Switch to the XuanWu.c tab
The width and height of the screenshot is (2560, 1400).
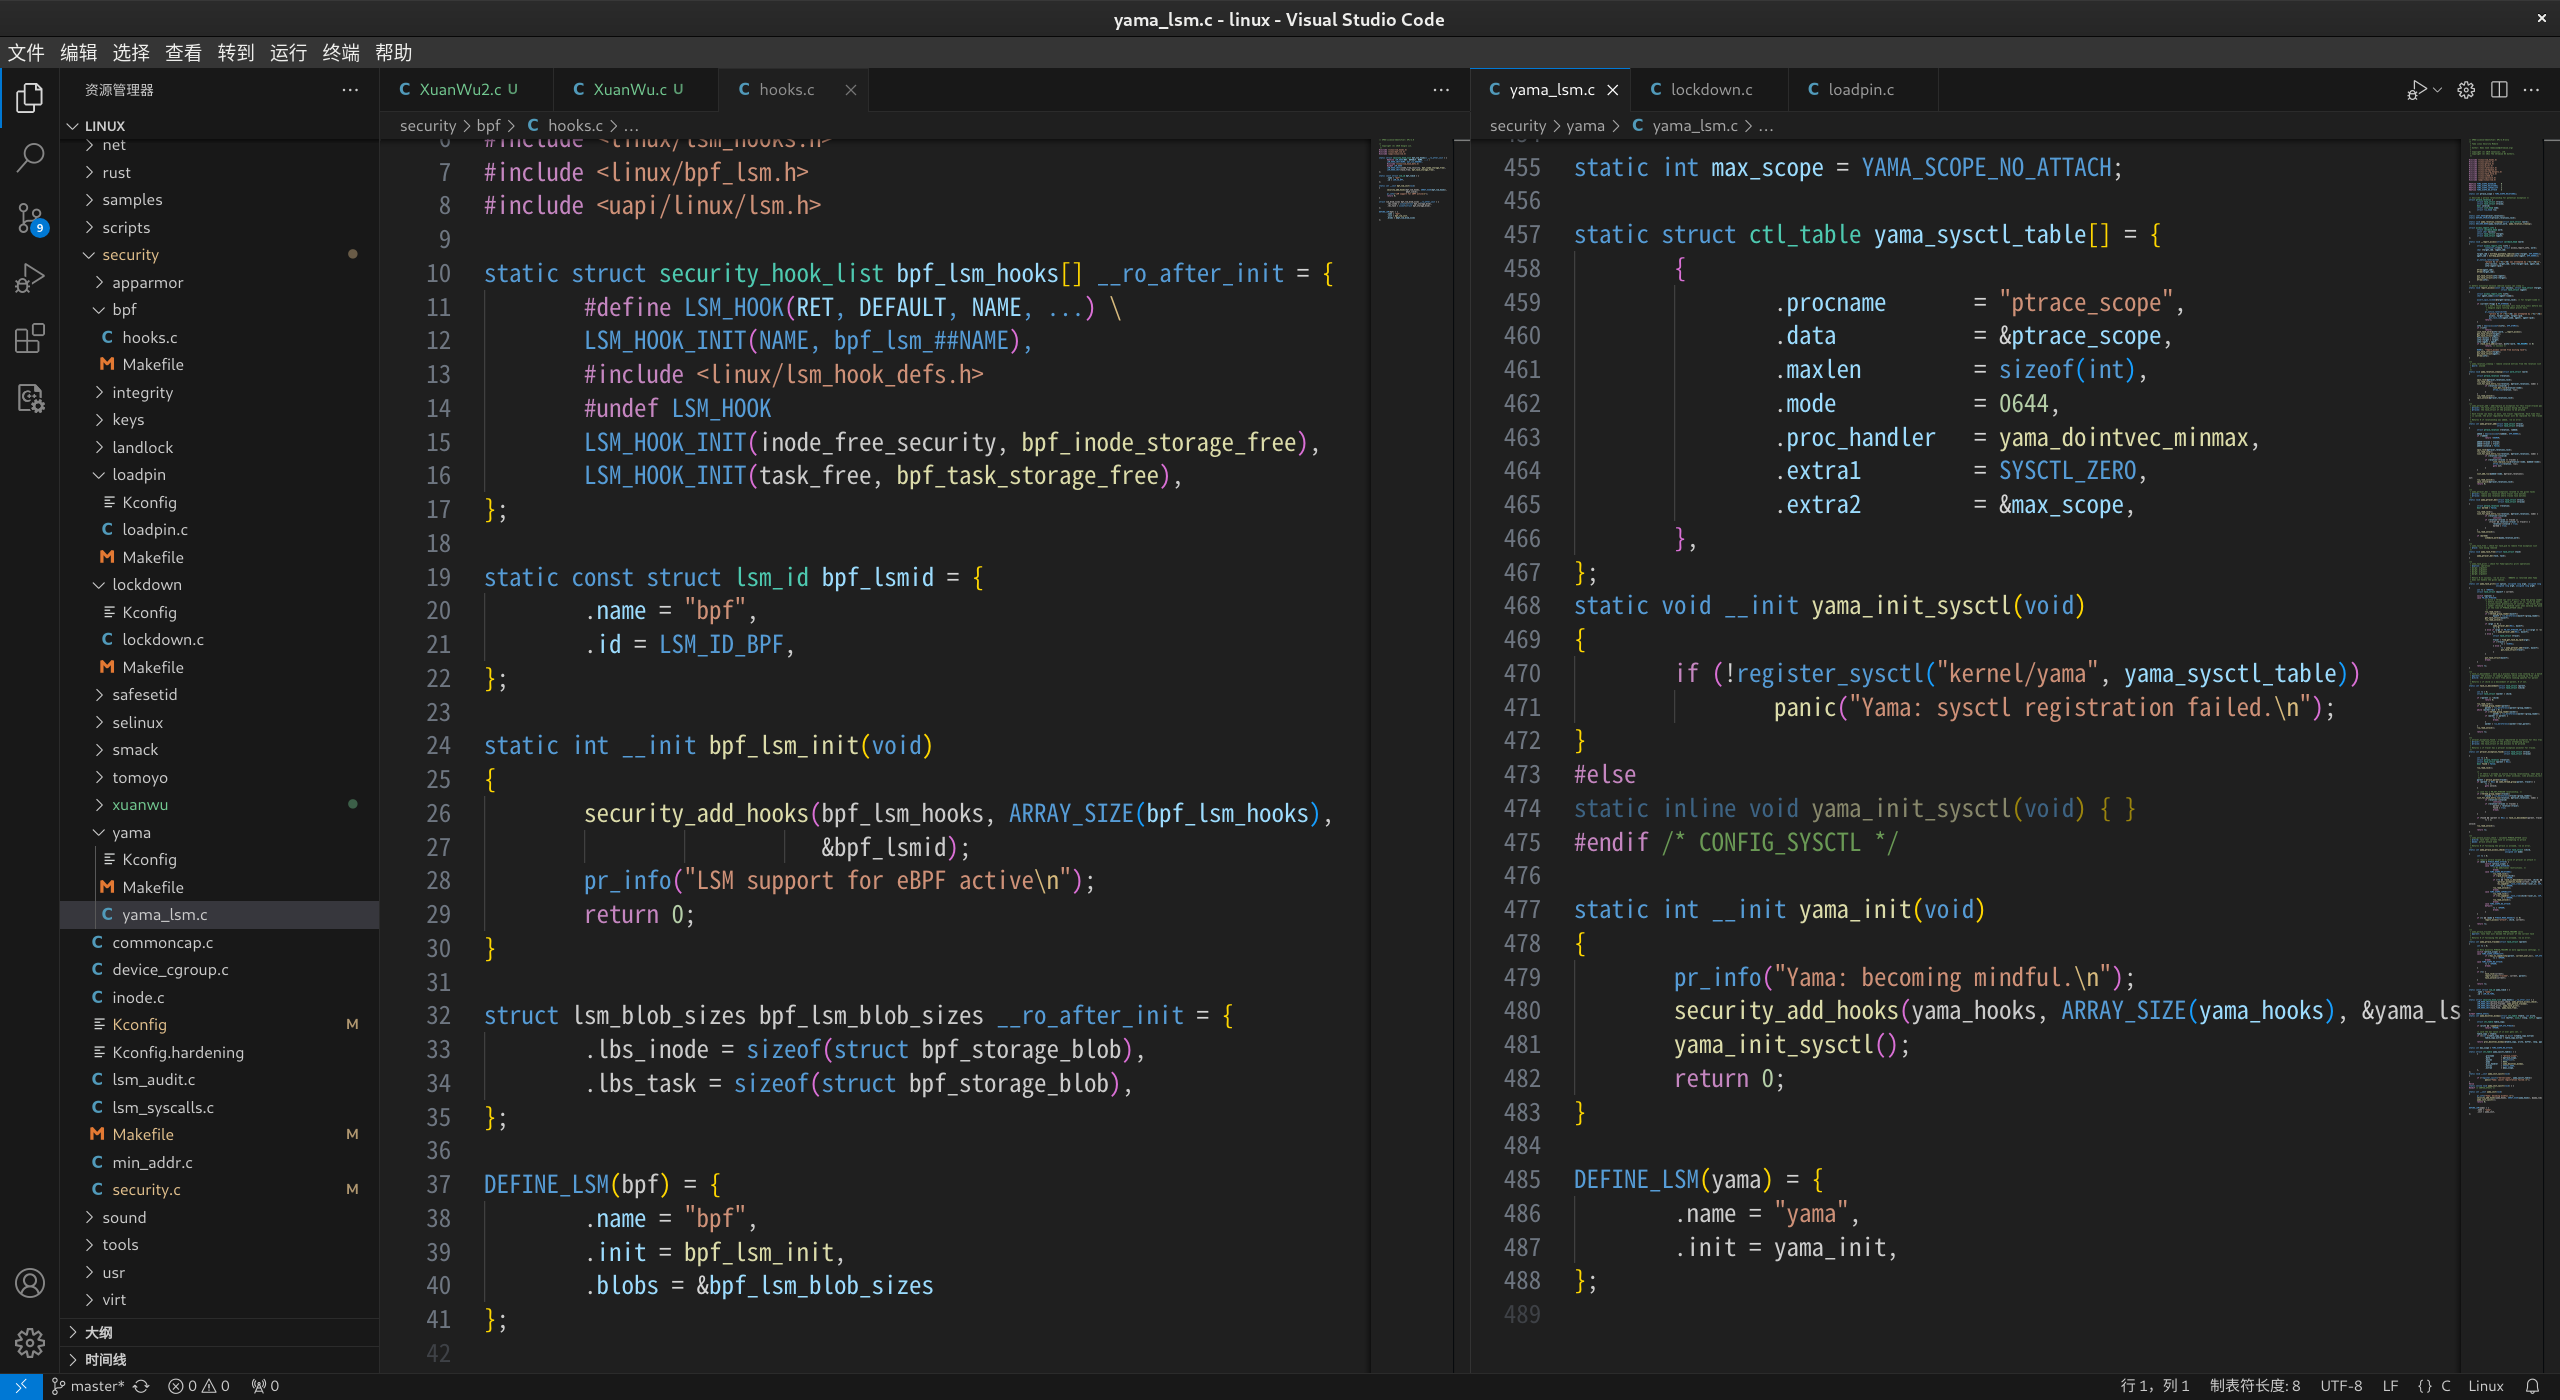point(635,90)
